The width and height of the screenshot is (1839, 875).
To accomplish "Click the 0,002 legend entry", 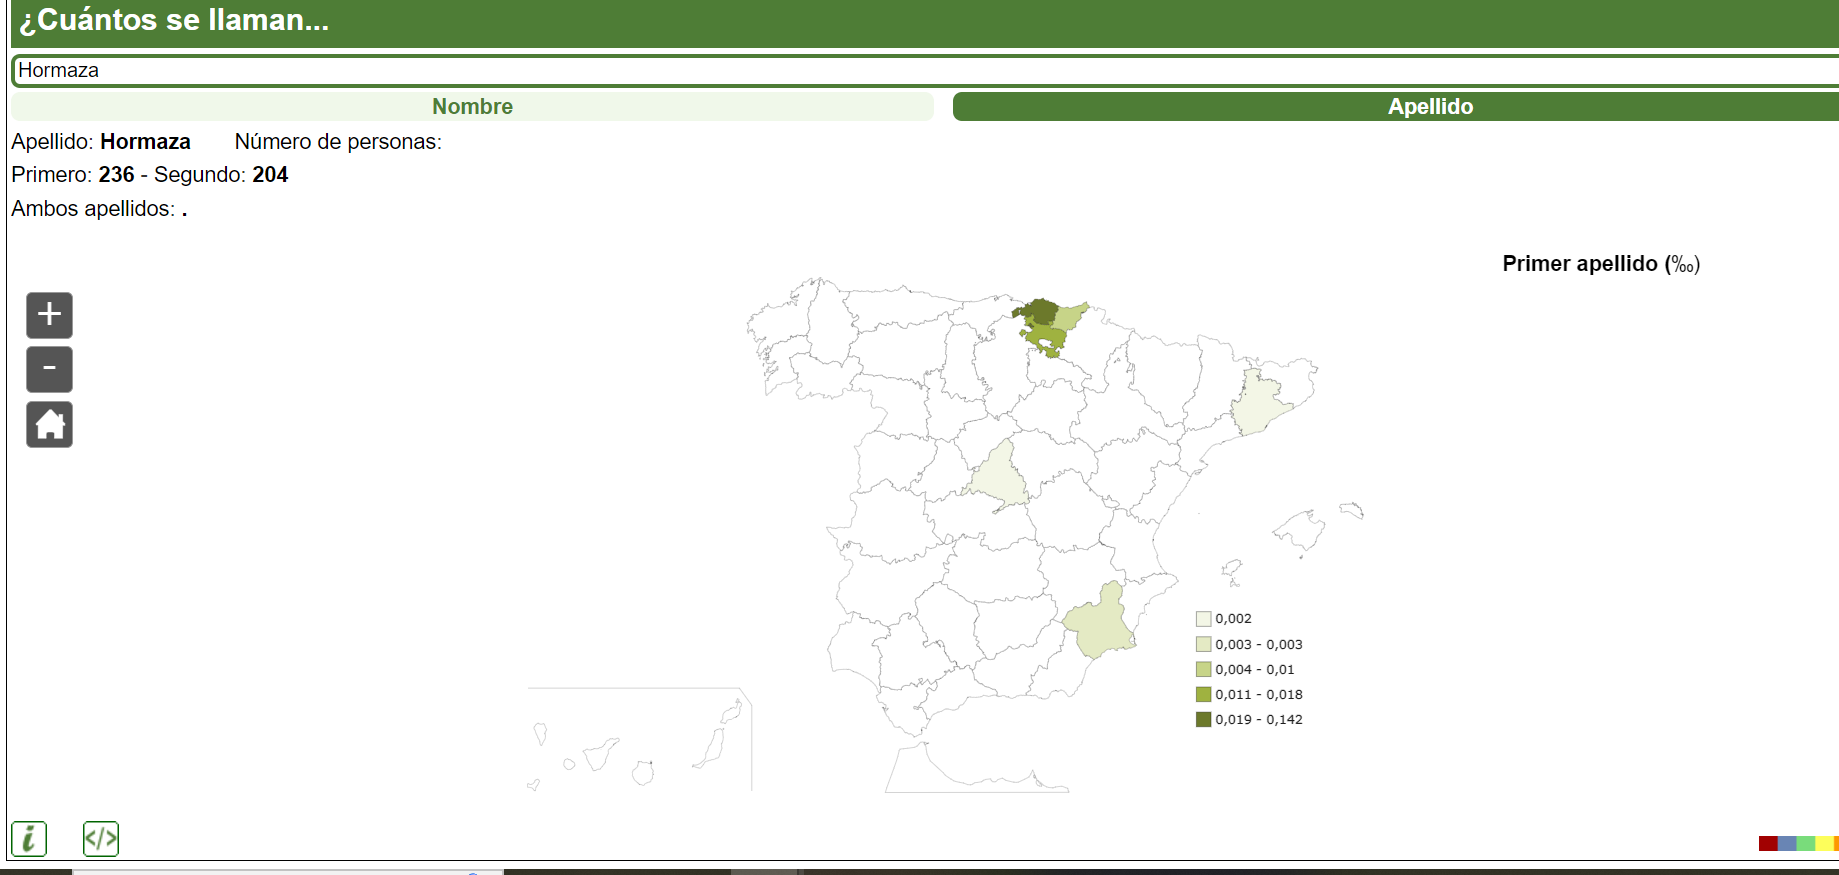I will click(1233, 619).
